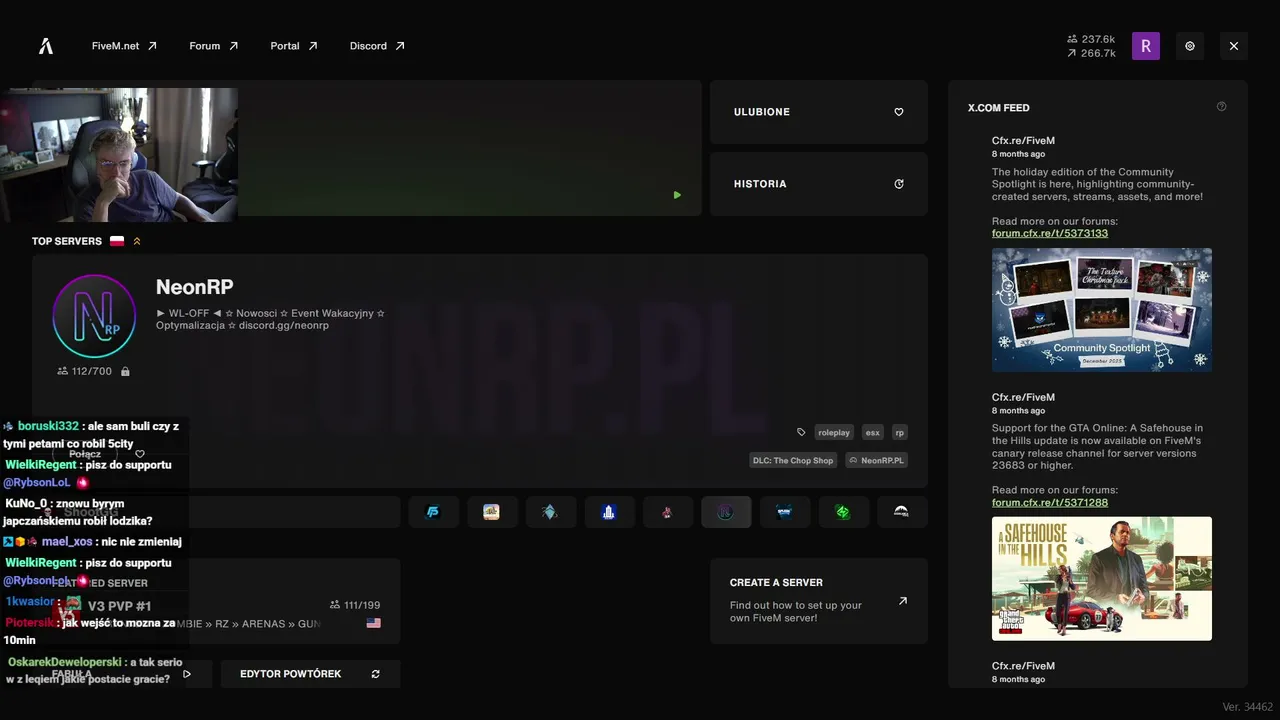Screen dimensions: 1280x720
Task: Click the Safehouse in the Hills post text
Action: (1098, 447)
